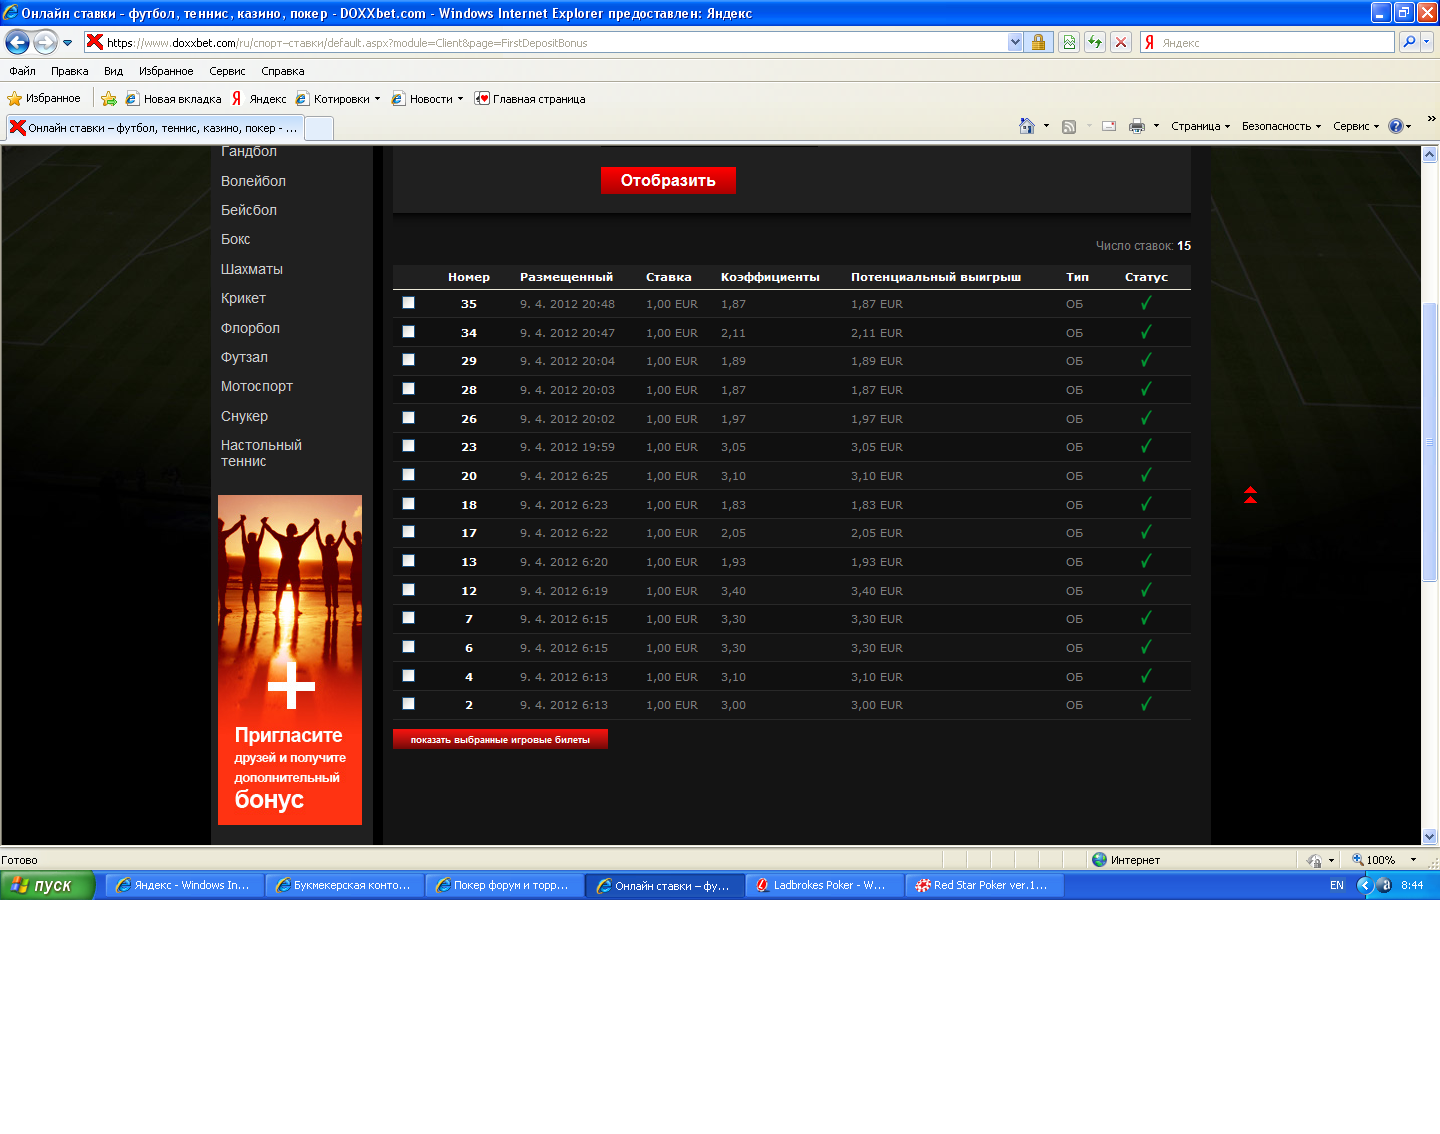Open the Избранное menu in menu bar
The image size is (1440, 1134).
click(x=166, y=71)
